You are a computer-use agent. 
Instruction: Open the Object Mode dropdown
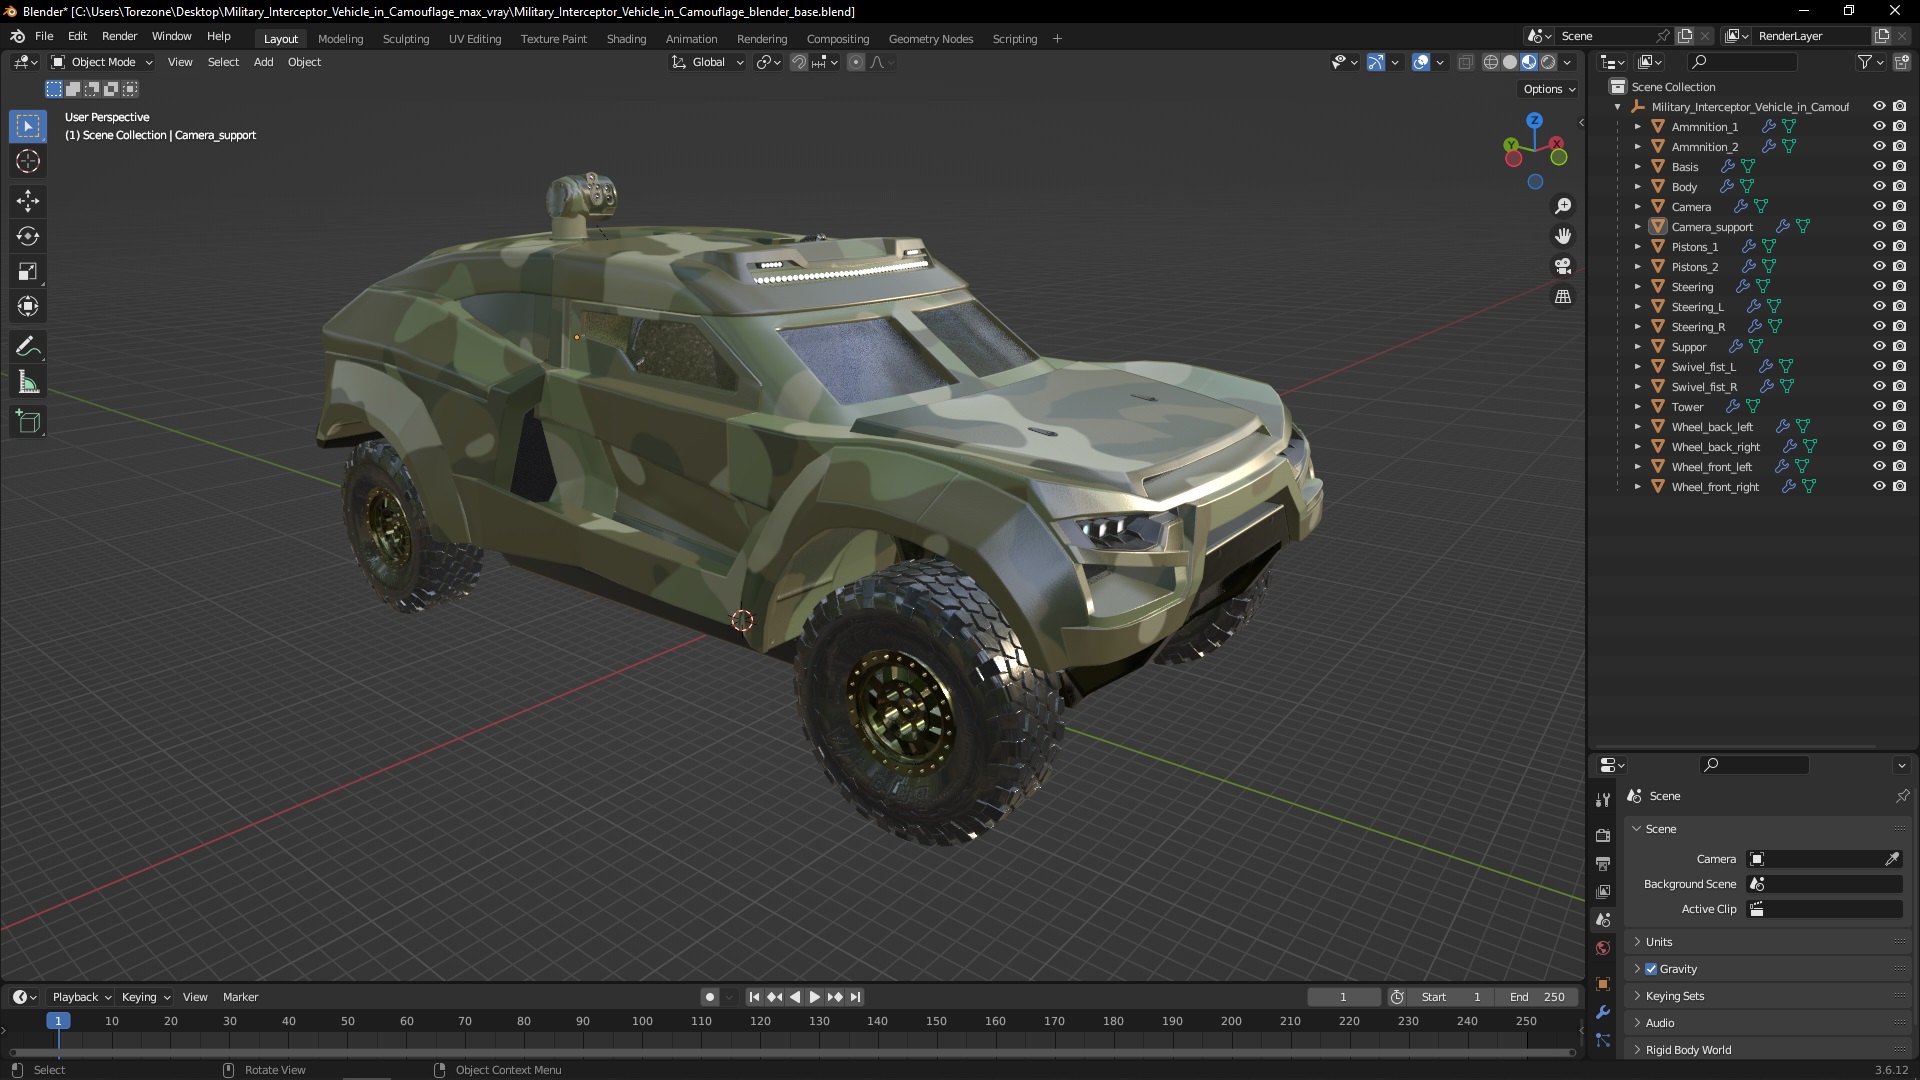(x=102, y=62)
